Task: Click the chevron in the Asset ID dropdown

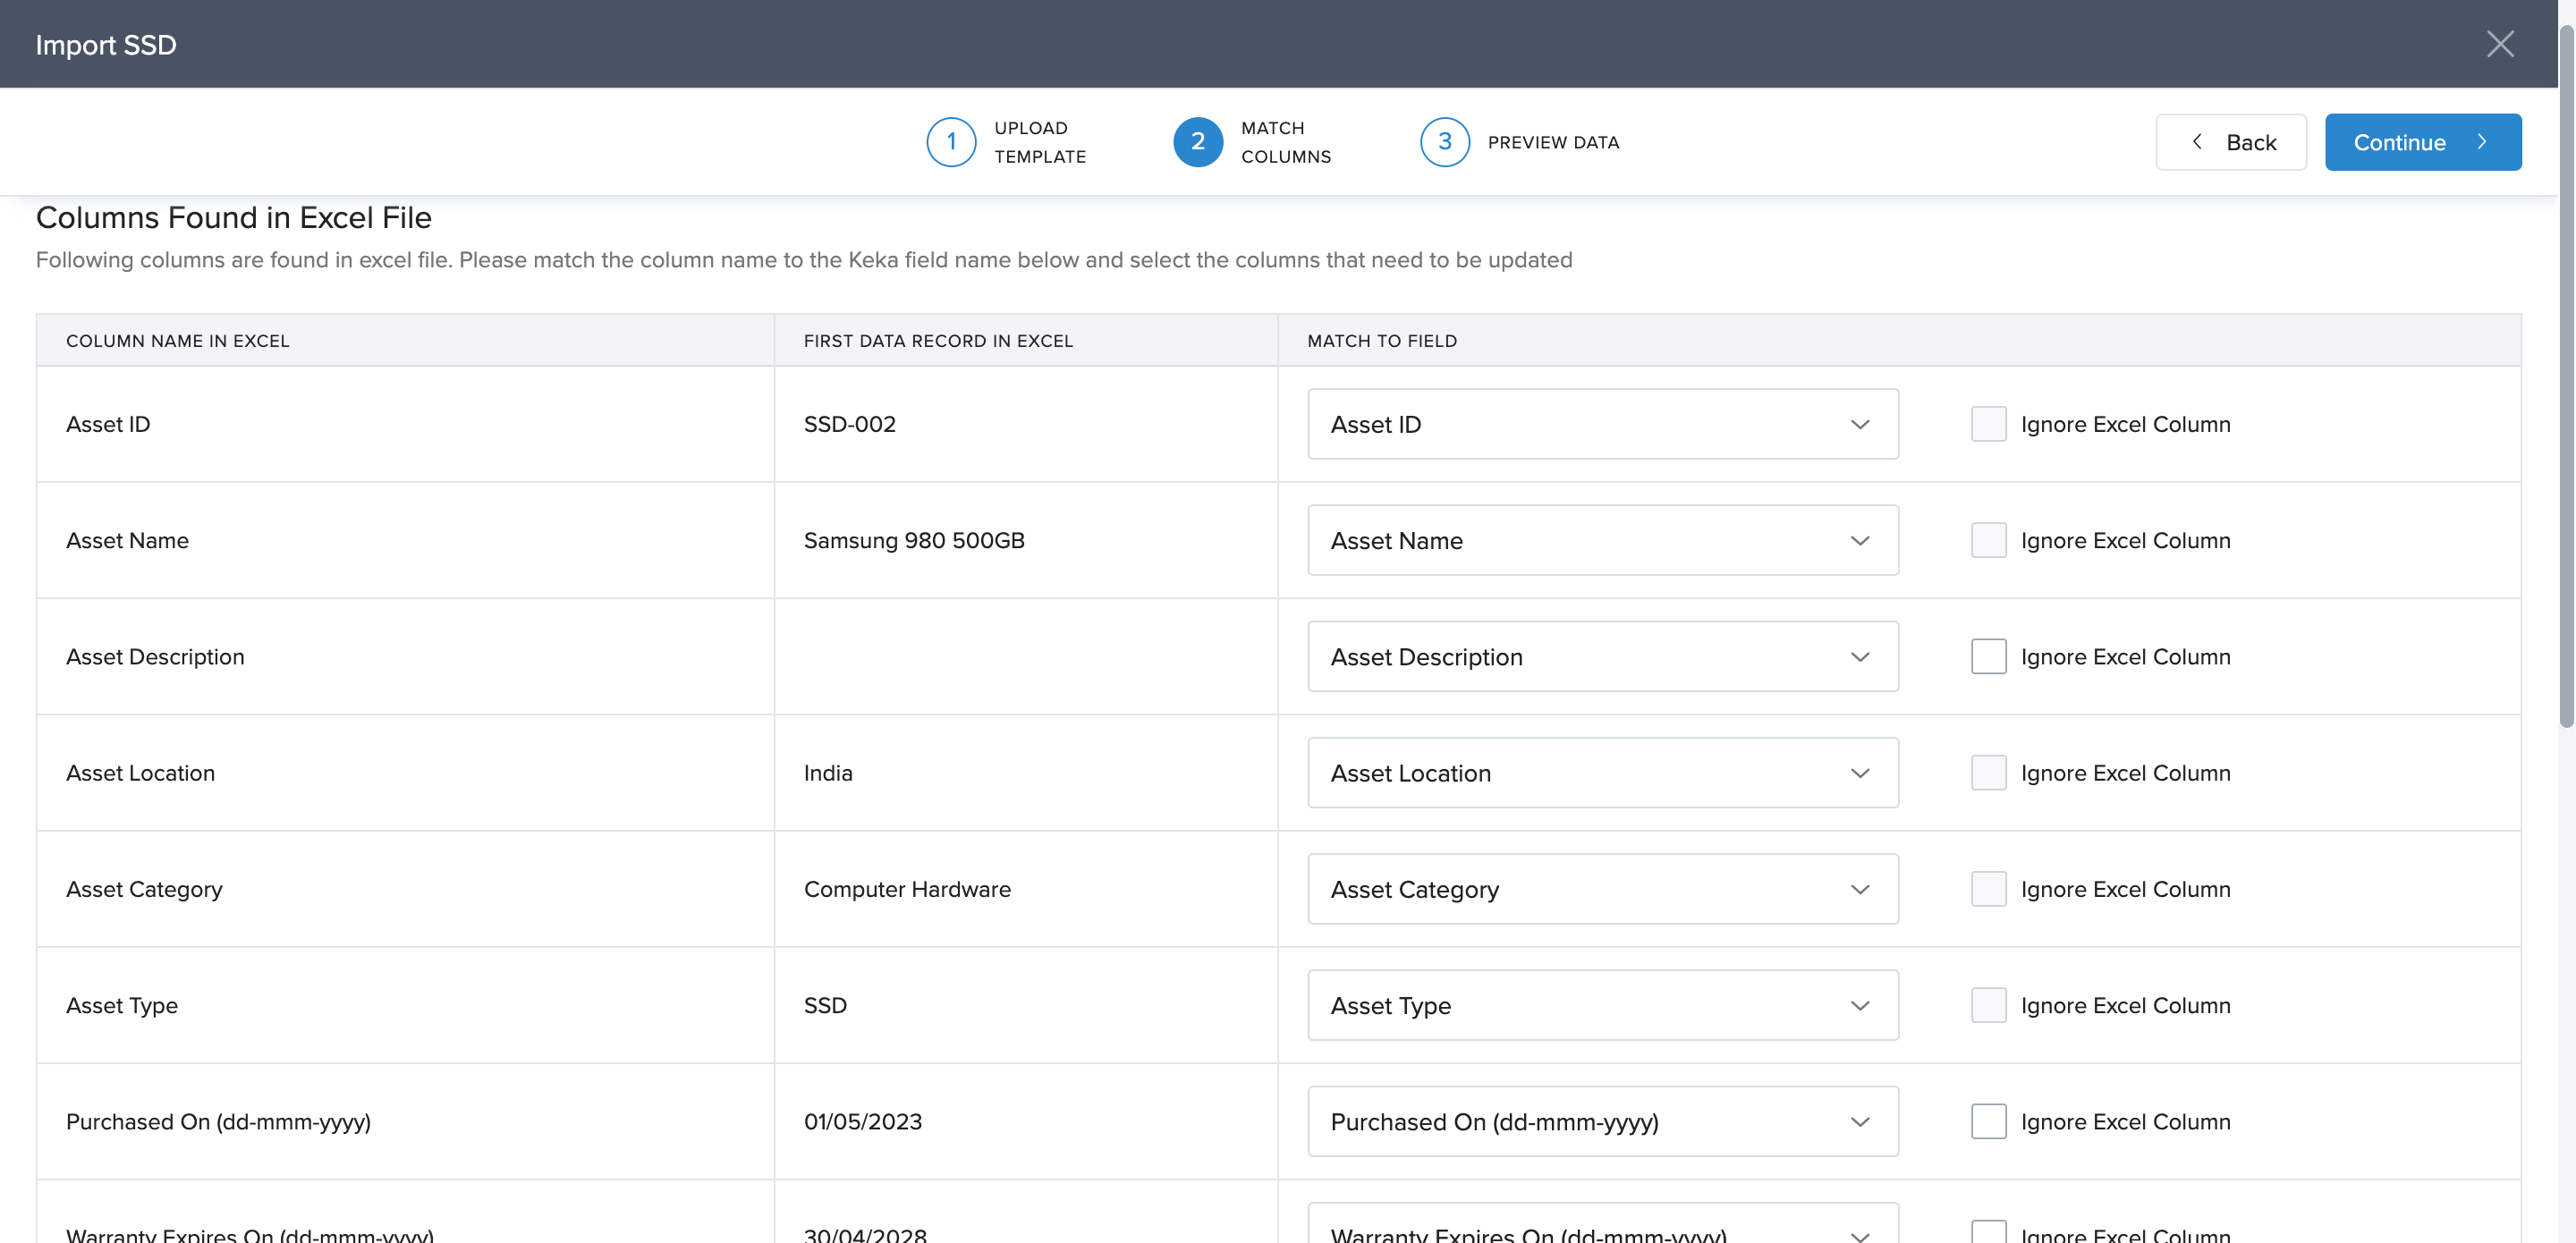Action: (1859, 424)
